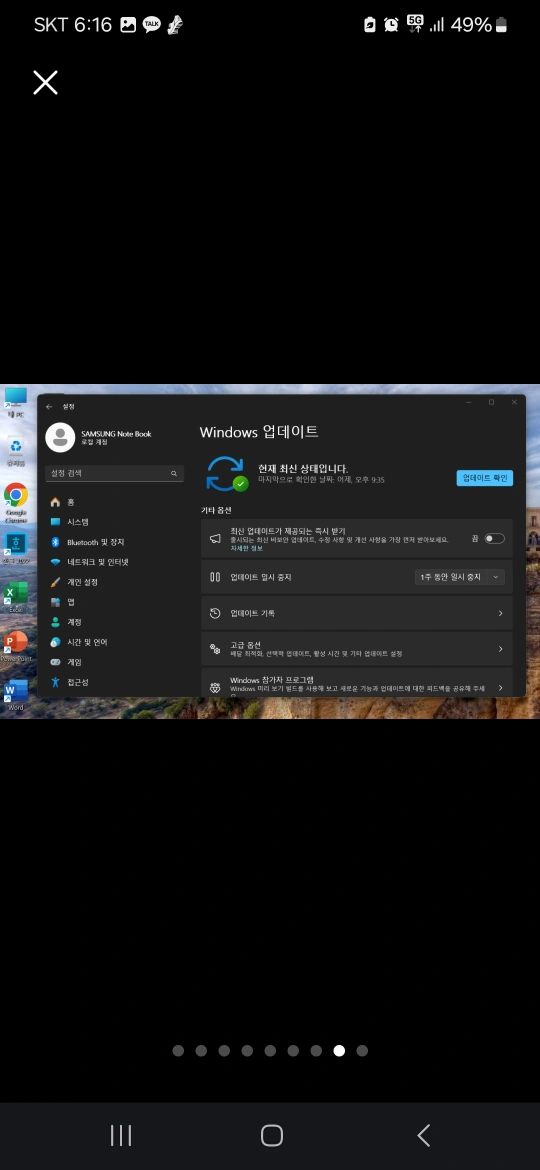Tap the Android home navigation button
Viewport: 540px width, 1170px height.
(x=271, y=1136)
